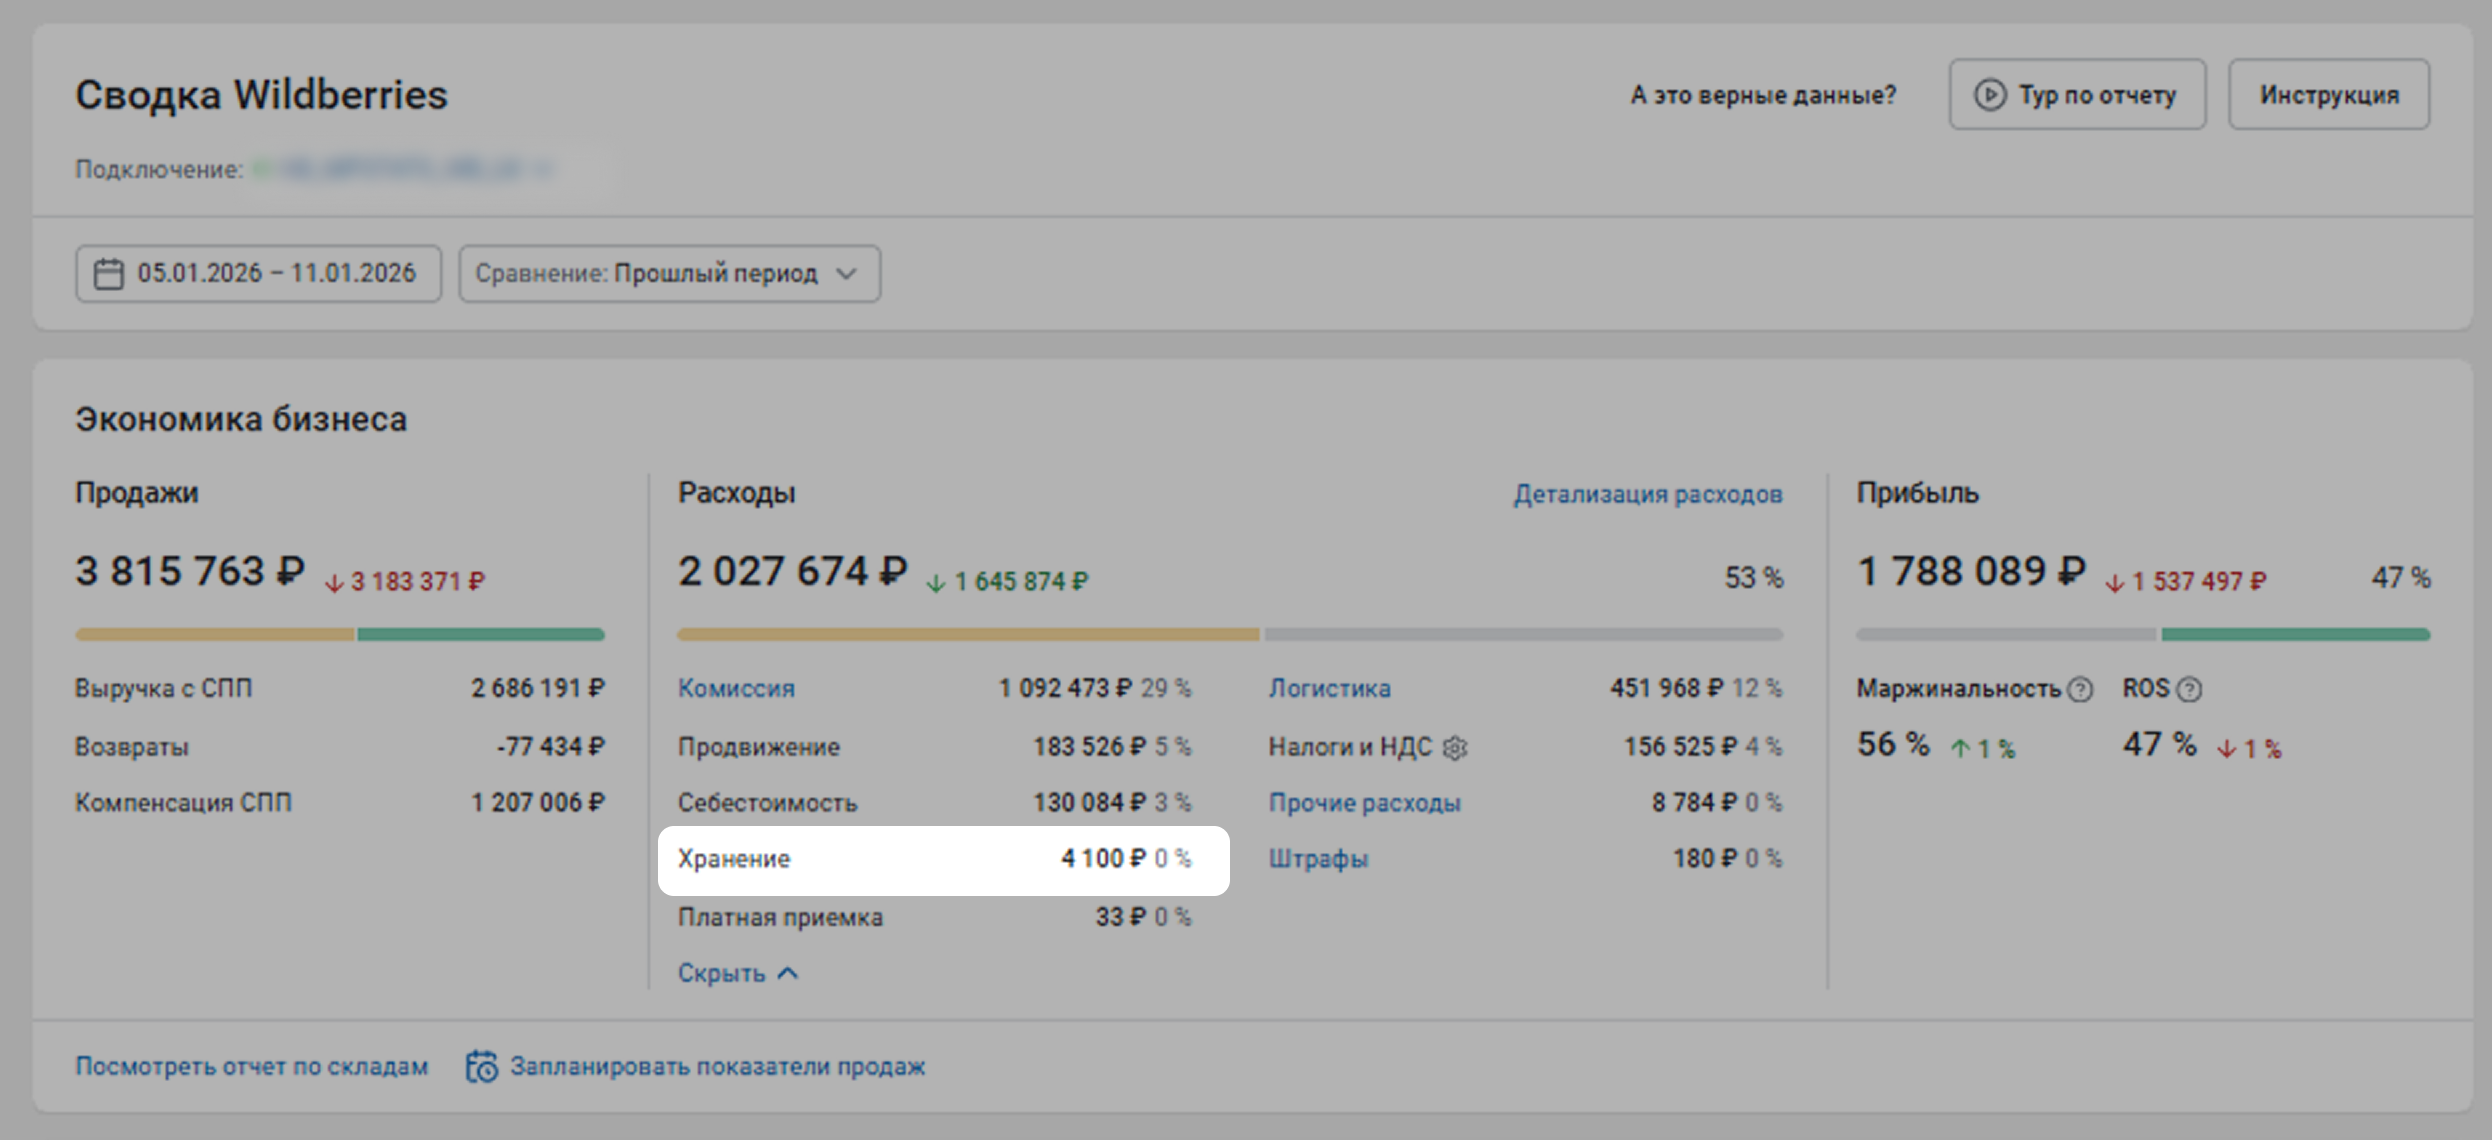Click the Комиссия expense link
This screenshot has height=1140, width=2492.
pos(736,688)
